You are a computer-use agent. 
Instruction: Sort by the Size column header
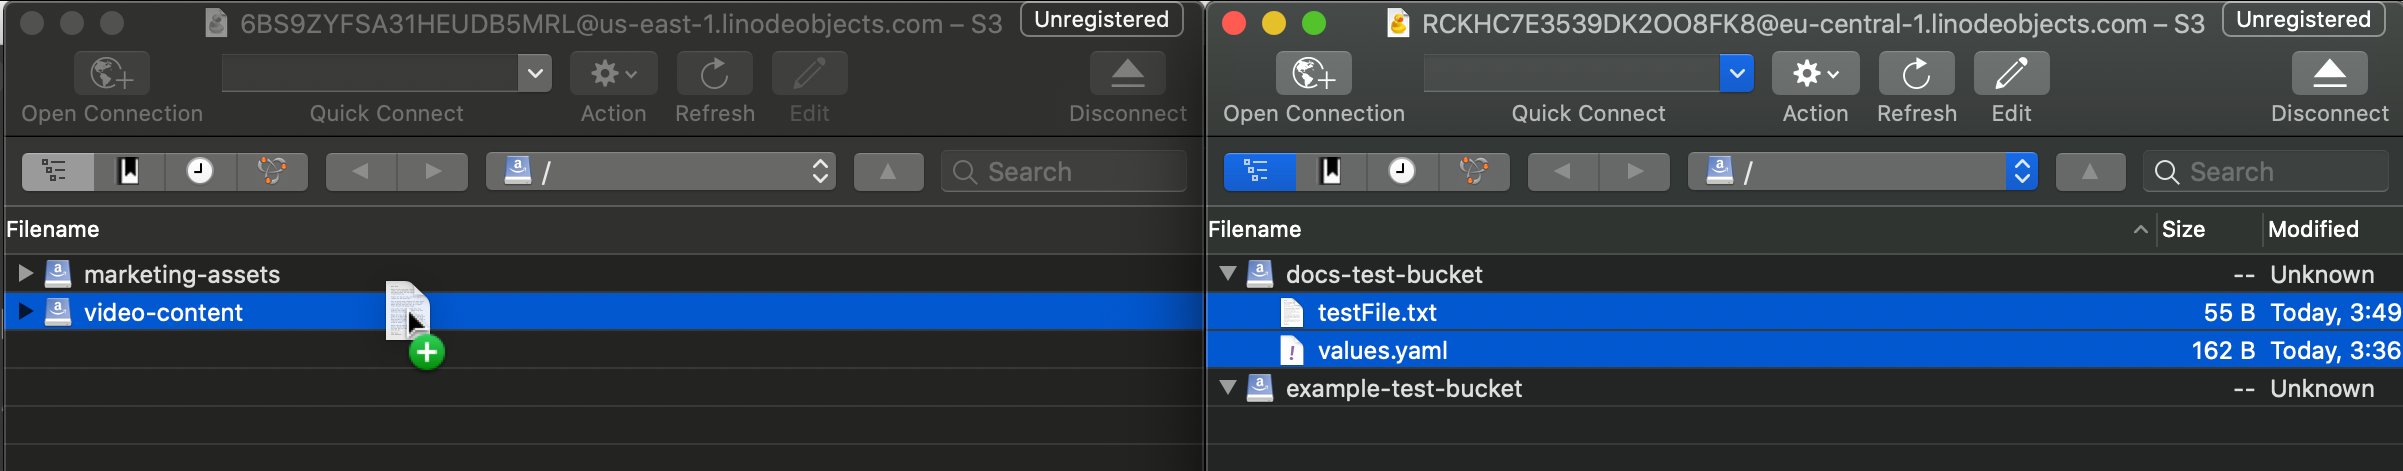point(2183,230)
